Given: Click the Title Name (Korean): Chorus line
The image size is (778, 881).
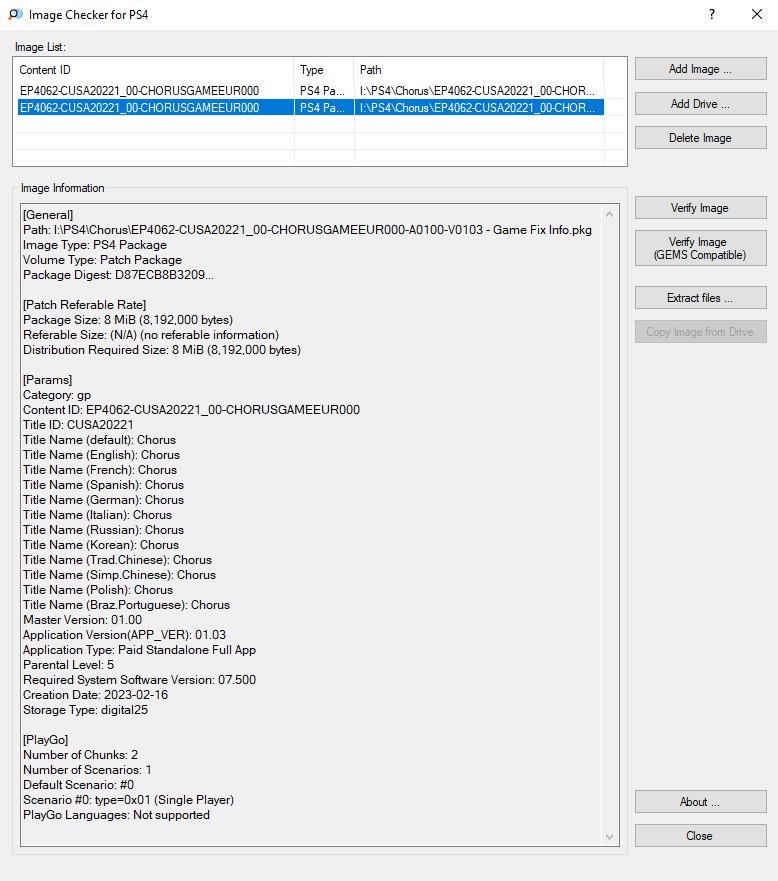Looking at the screenshot, I should pyautogui.click(x=101, y=545).
